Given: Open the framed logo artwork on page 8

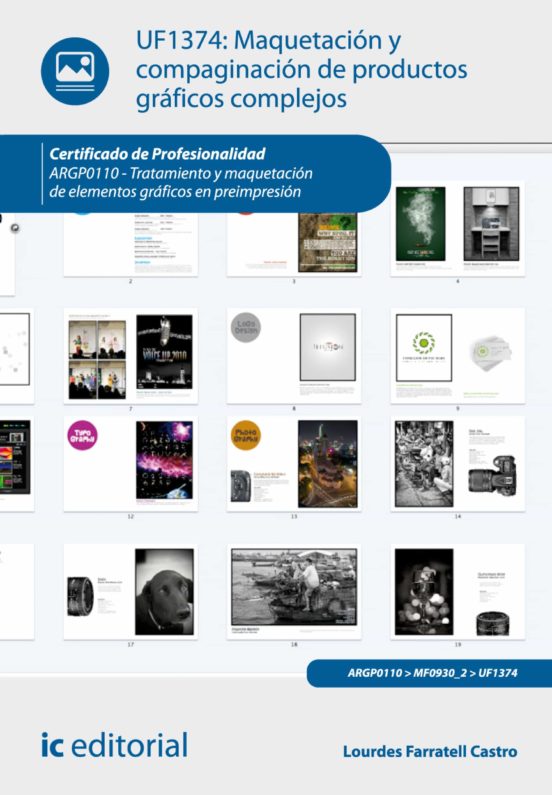Looking at the screenshot, I should coord(327,347).
